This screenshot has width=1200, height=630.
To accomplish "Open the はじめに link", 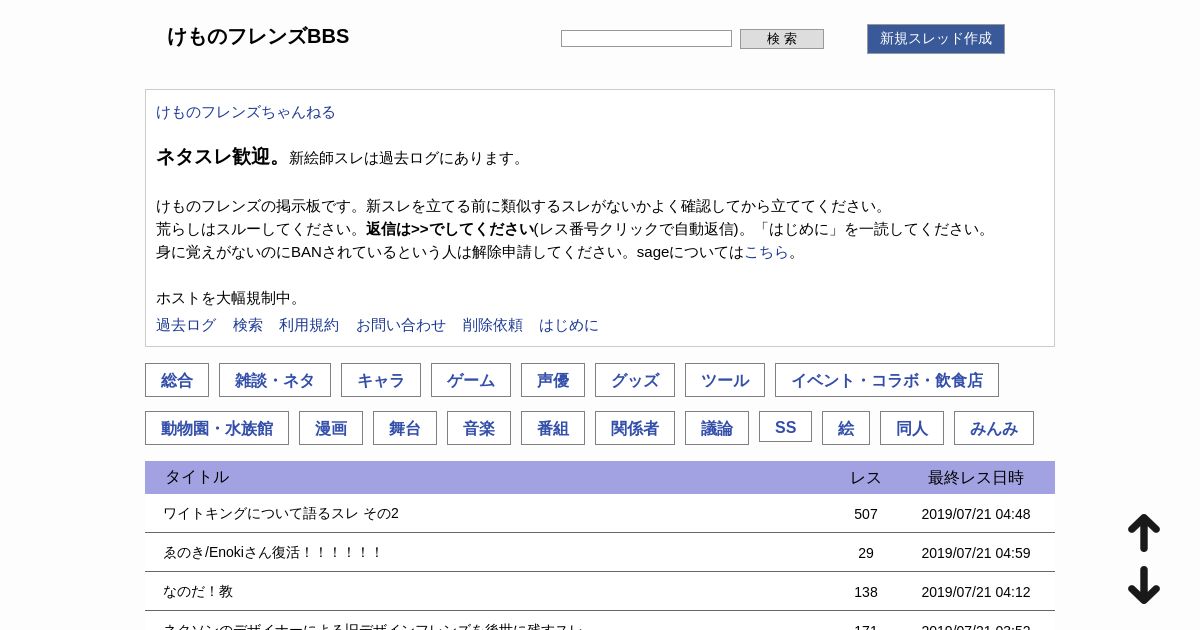I will pyautogui.click(x=569, y=325).
